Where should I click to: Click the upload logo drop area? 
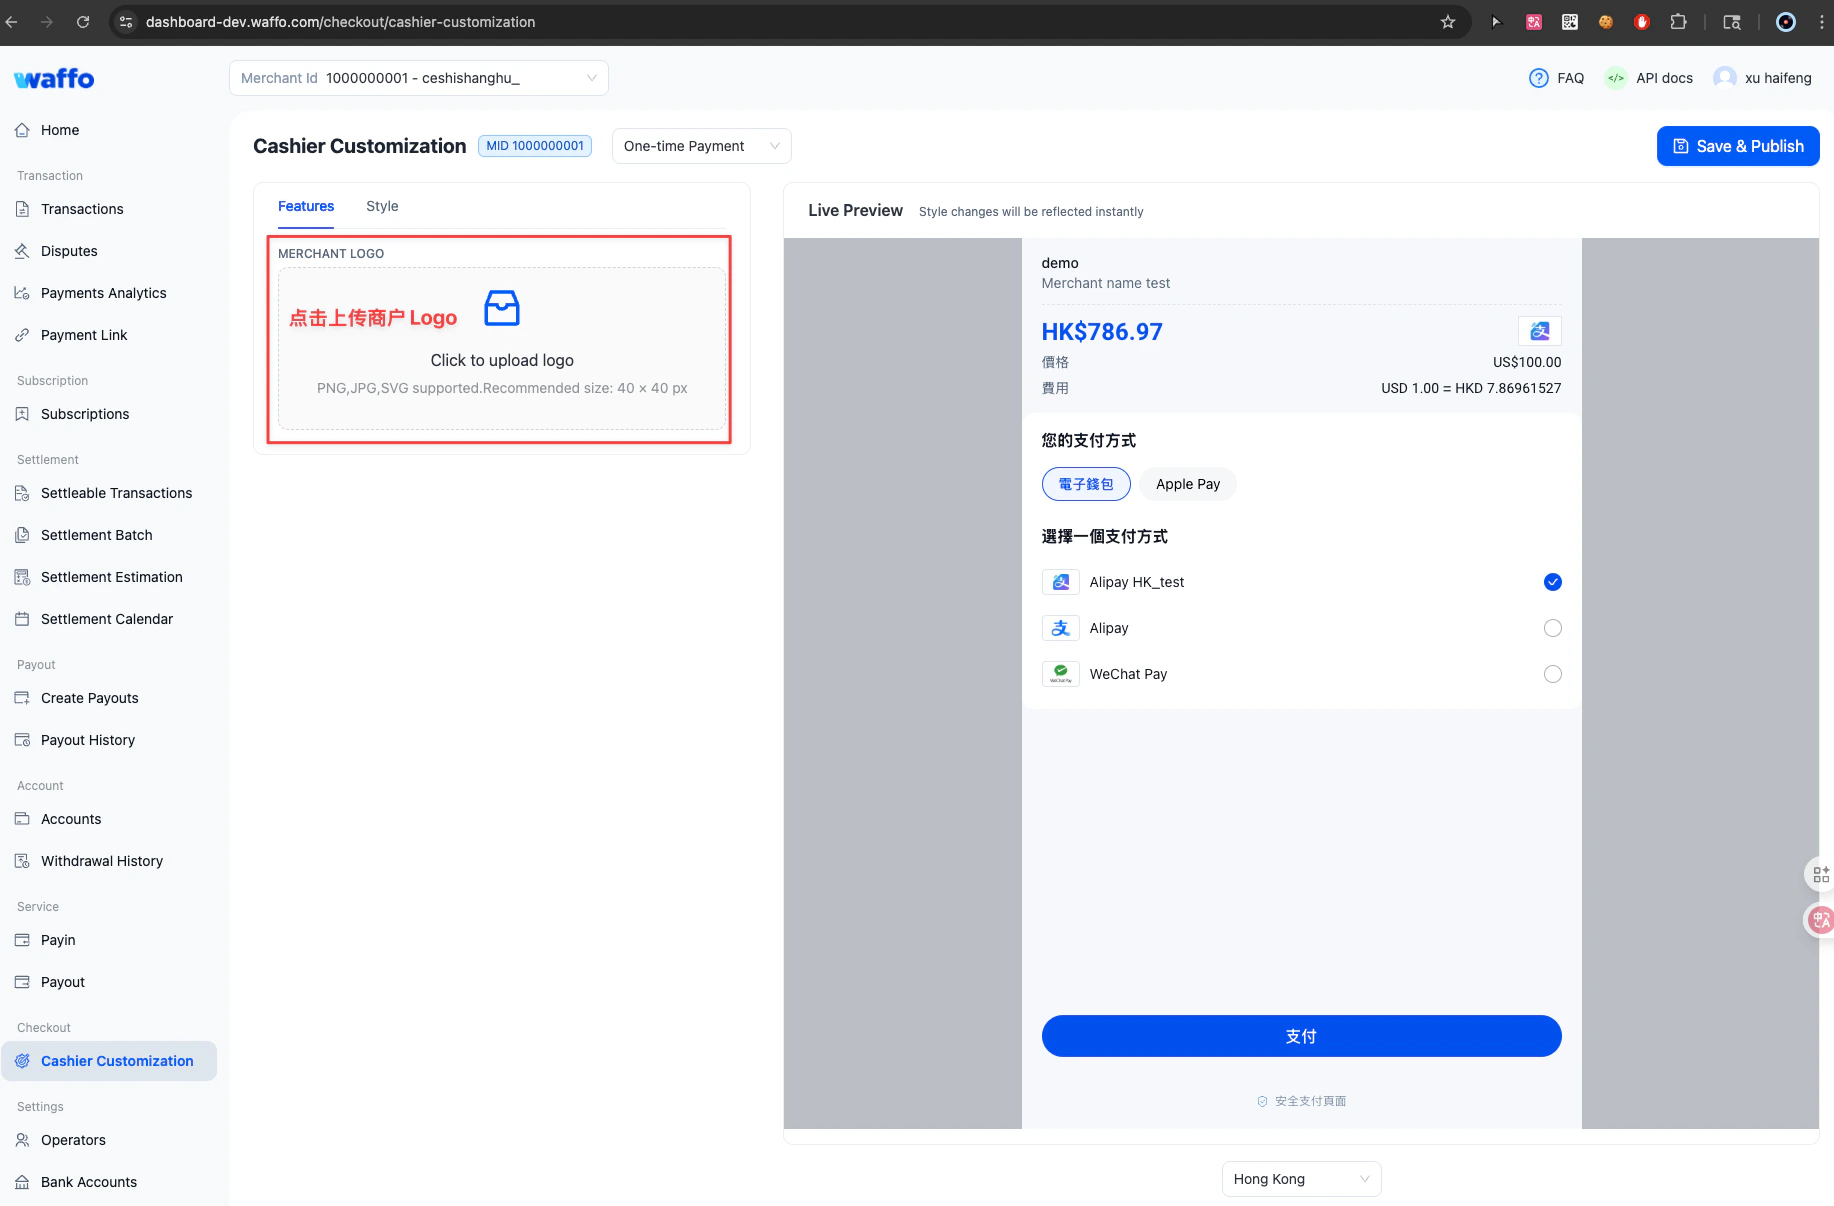(502, 348)
